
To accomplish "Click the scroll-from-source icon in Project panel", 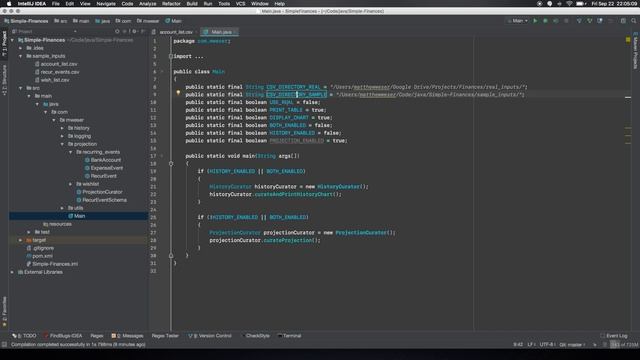I will pos(117,31).
